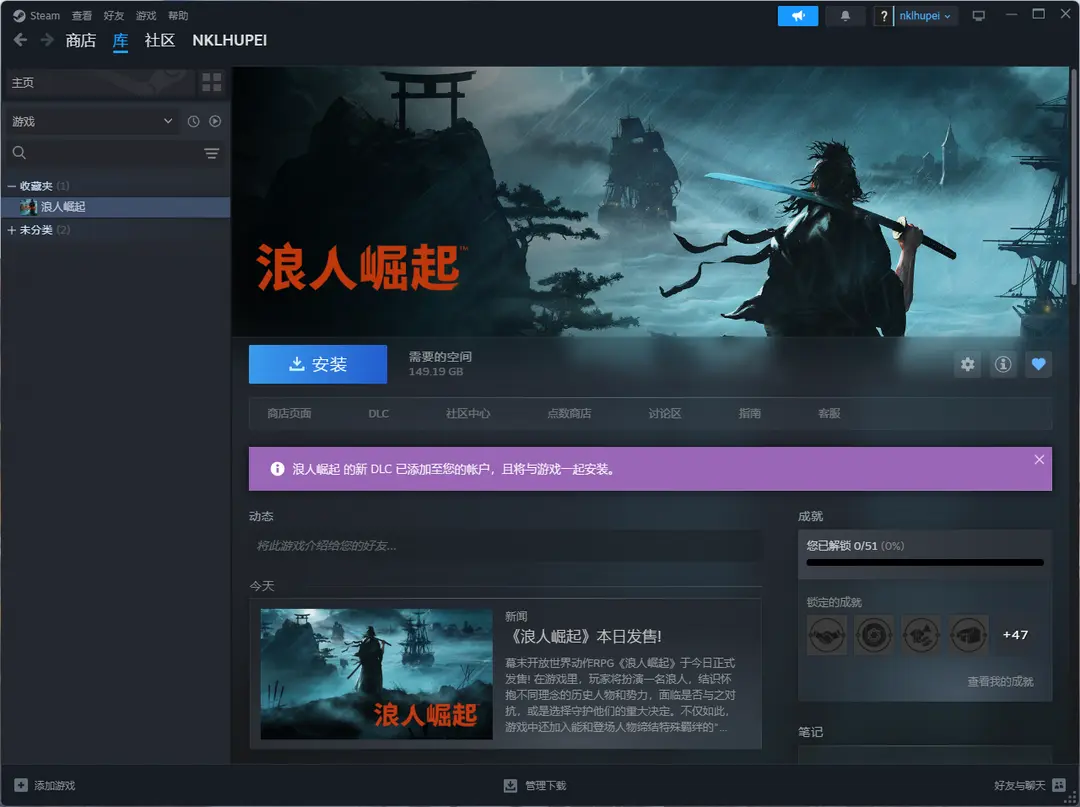Screen dimensions: 1080x807
Task: Open friends and chat icon
Action: 1059,785
